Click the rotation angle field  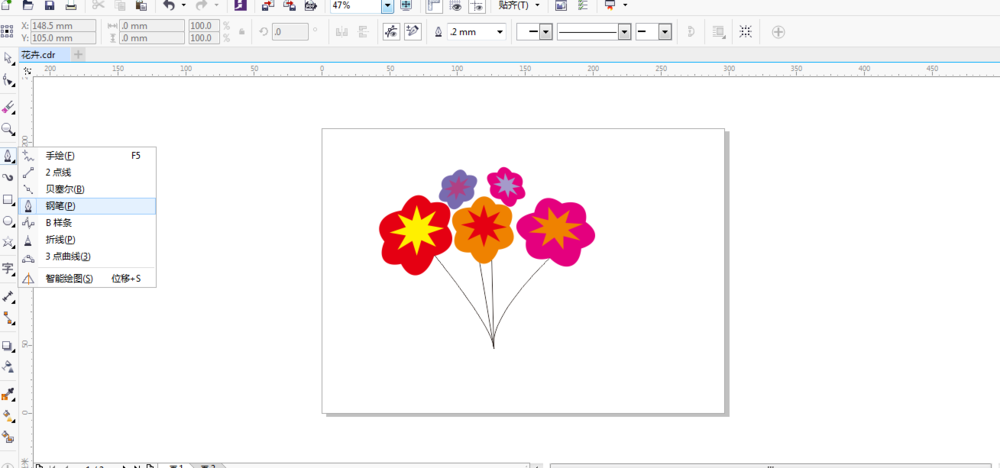pyautogui.click(x=290, y=31)
